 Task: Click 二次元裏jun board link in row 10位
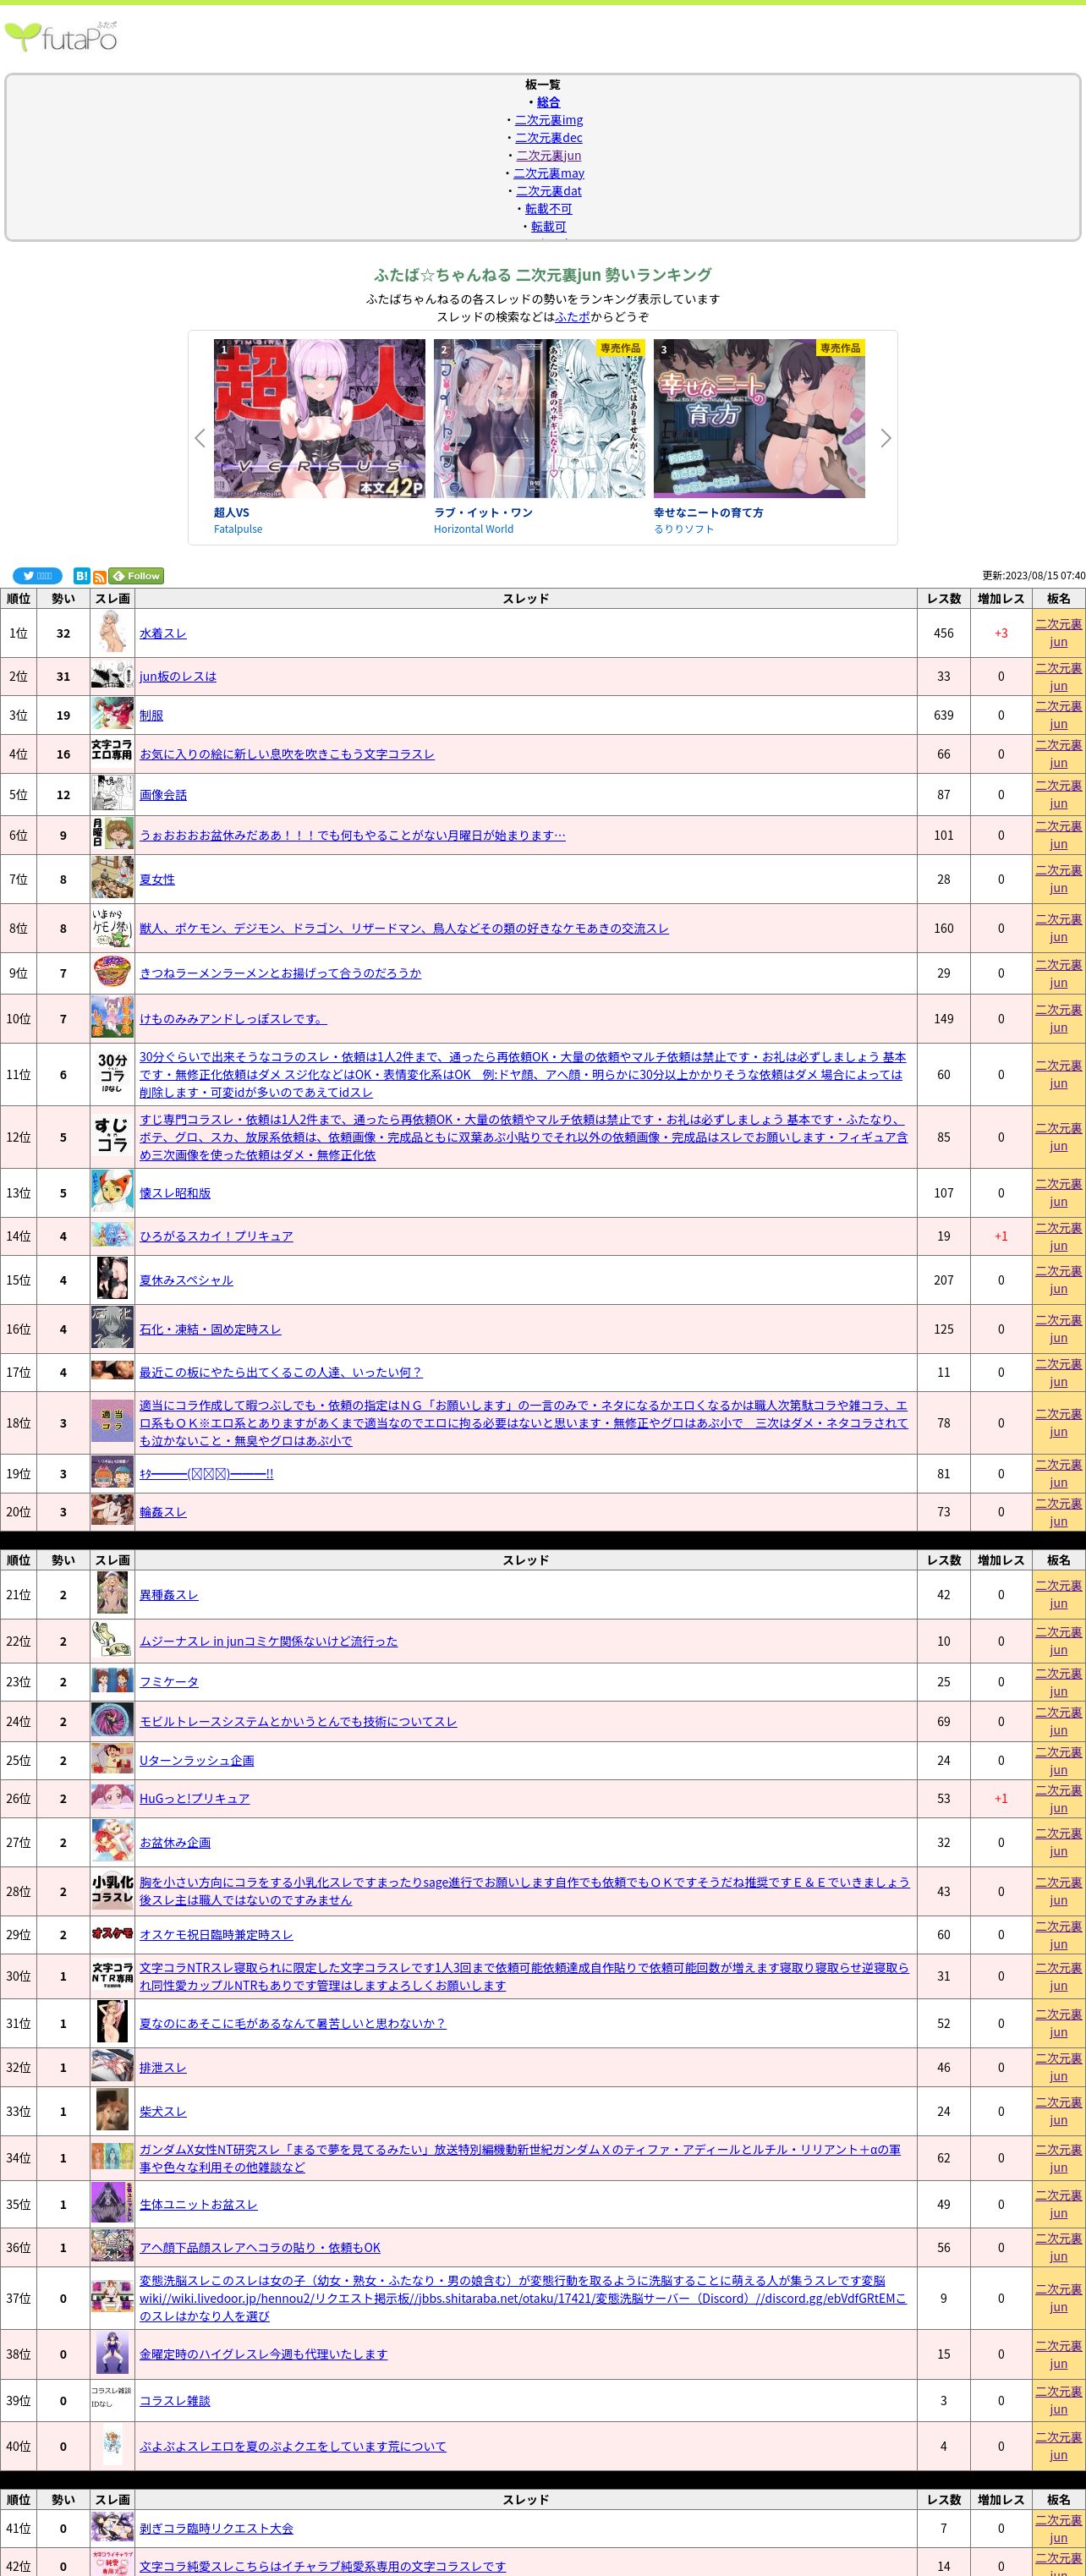pyautogui.click(x=1058, y=1019)
